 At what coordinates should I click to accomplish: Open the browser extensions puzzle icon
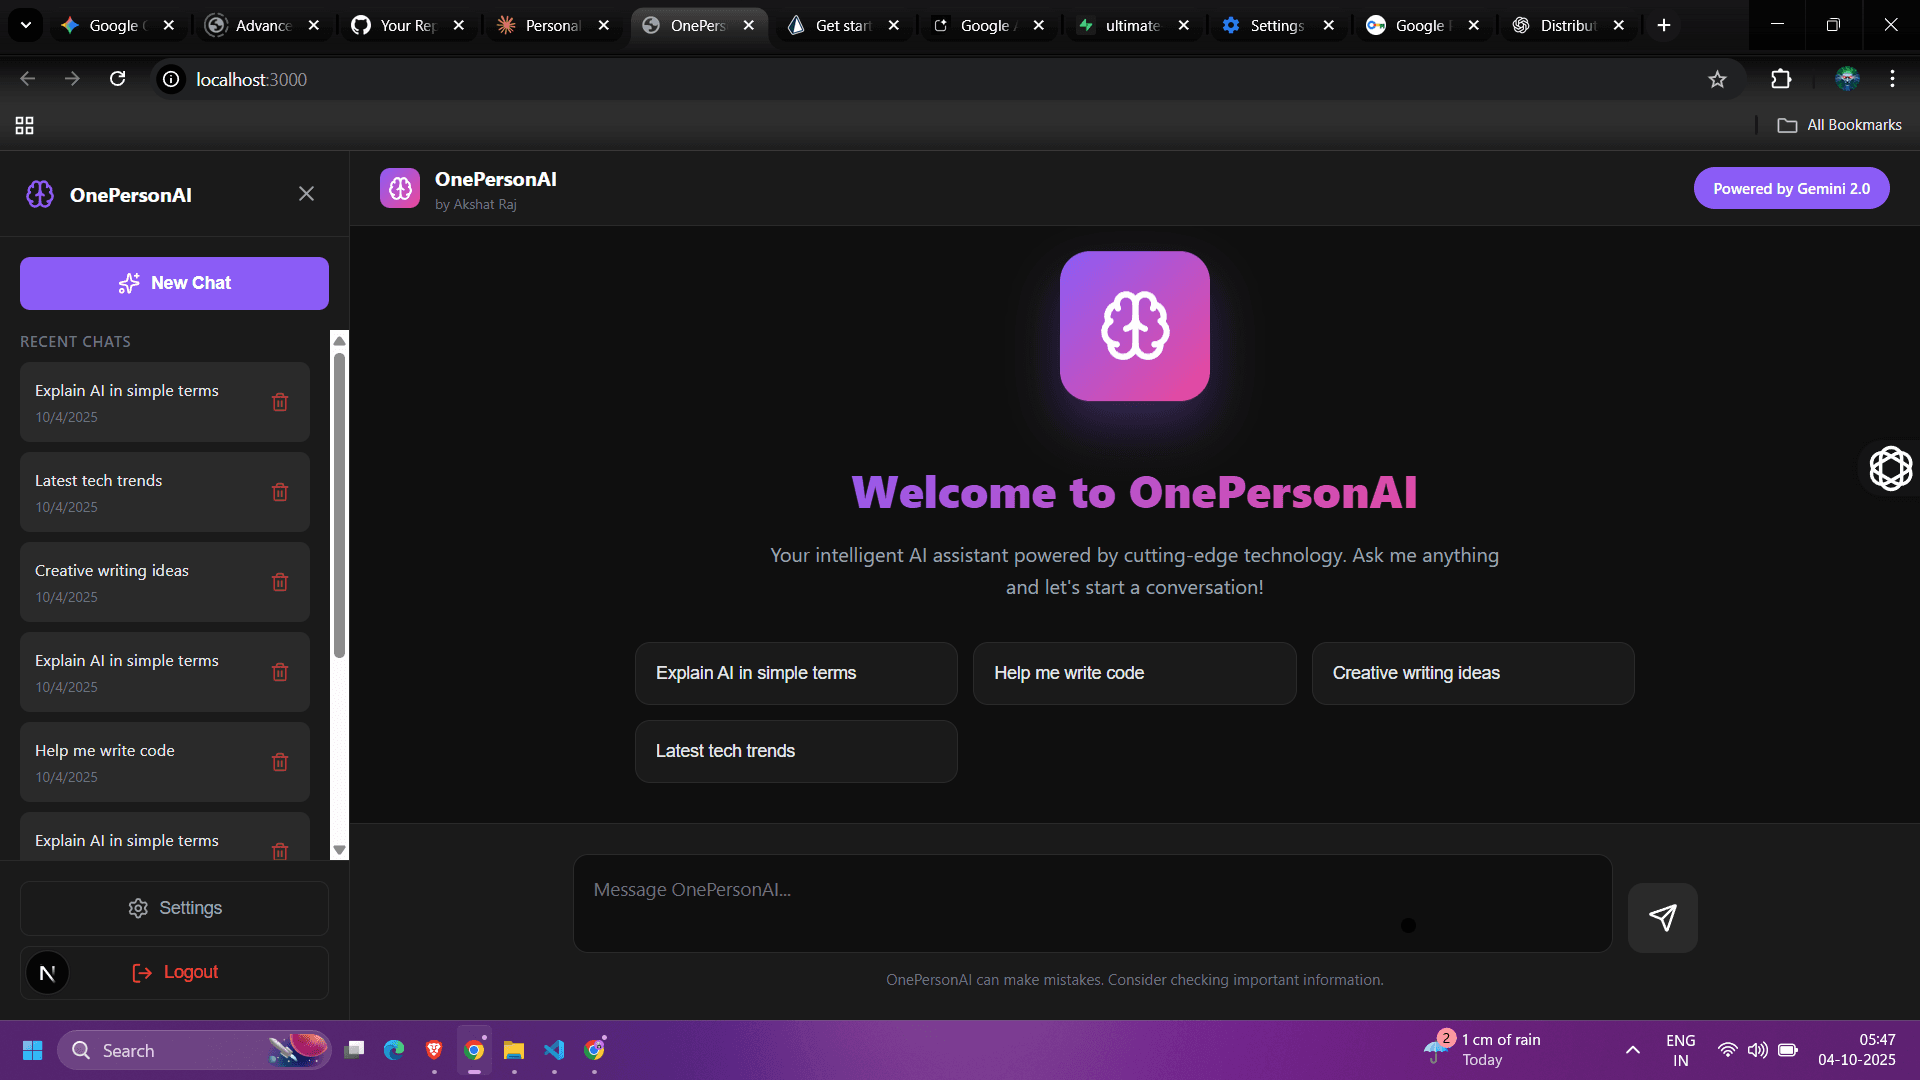click(x=1781, y=79)
